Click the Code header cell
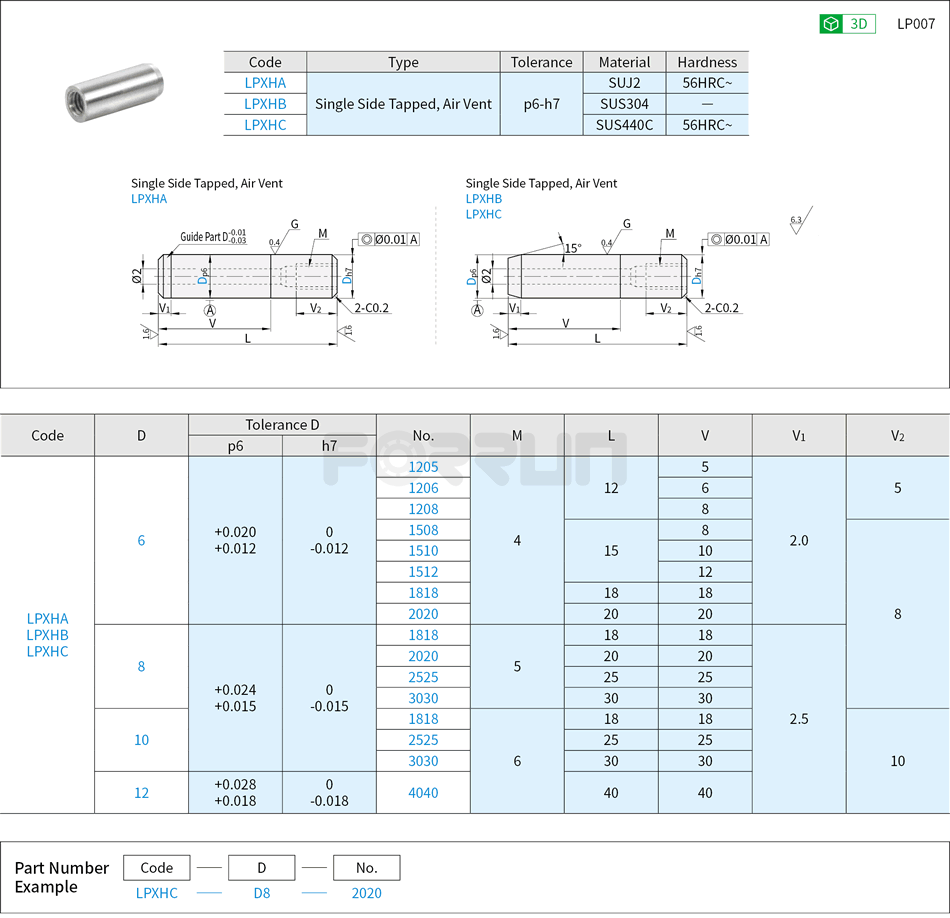 (47, 435)
